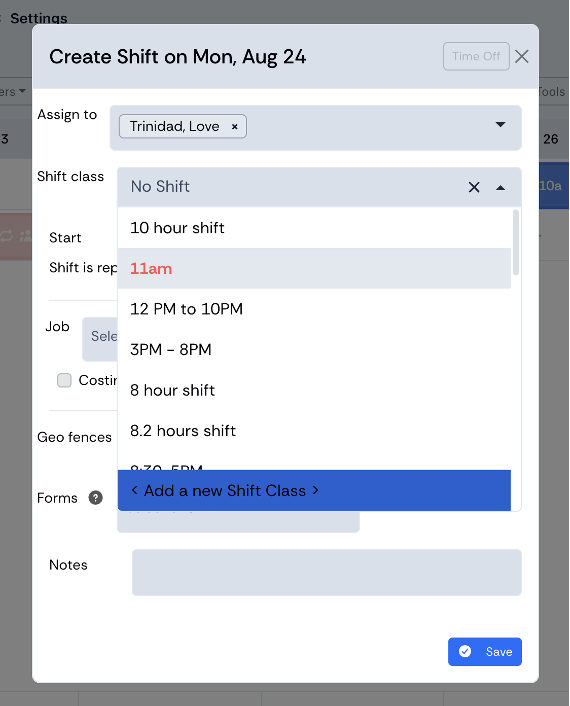Close the Create Shift dialog
The width and height of the screenshot is (570, 706).
tap(521, 56)
